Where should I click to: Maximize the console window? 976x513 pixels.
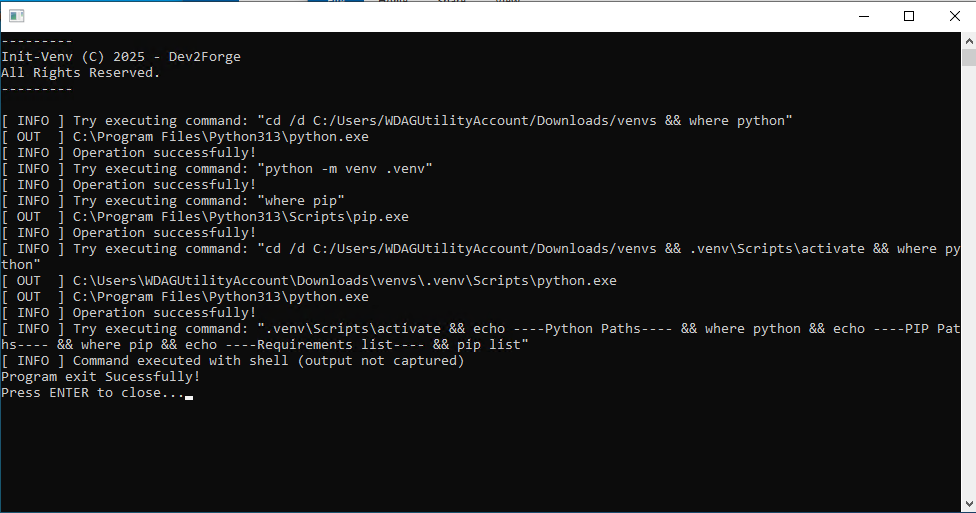[908, 16]
